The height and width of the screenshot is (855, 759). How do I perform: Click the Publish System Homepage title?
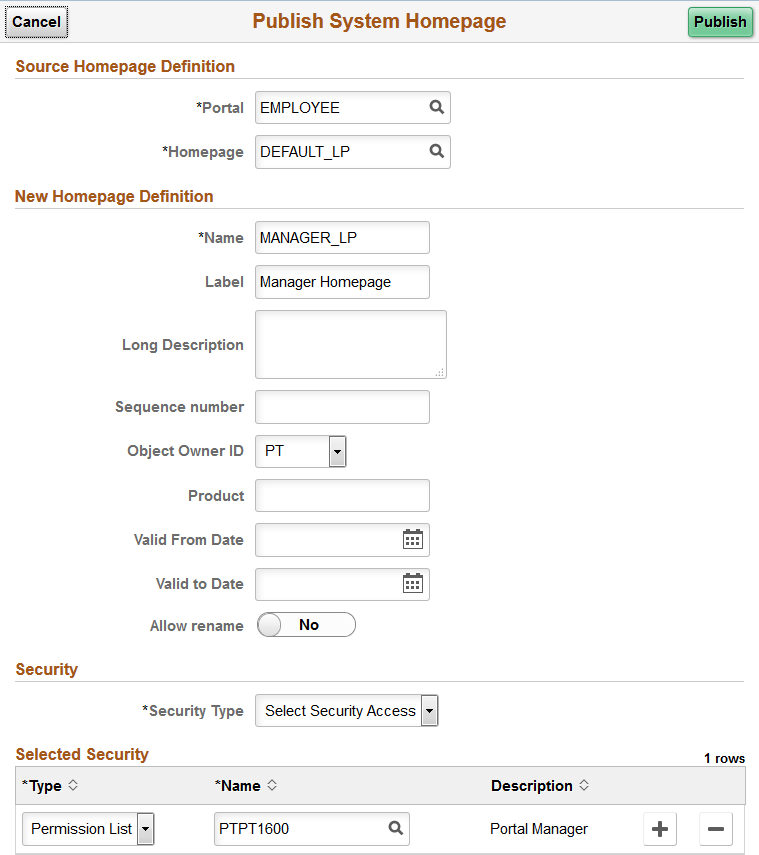point(380,21)
